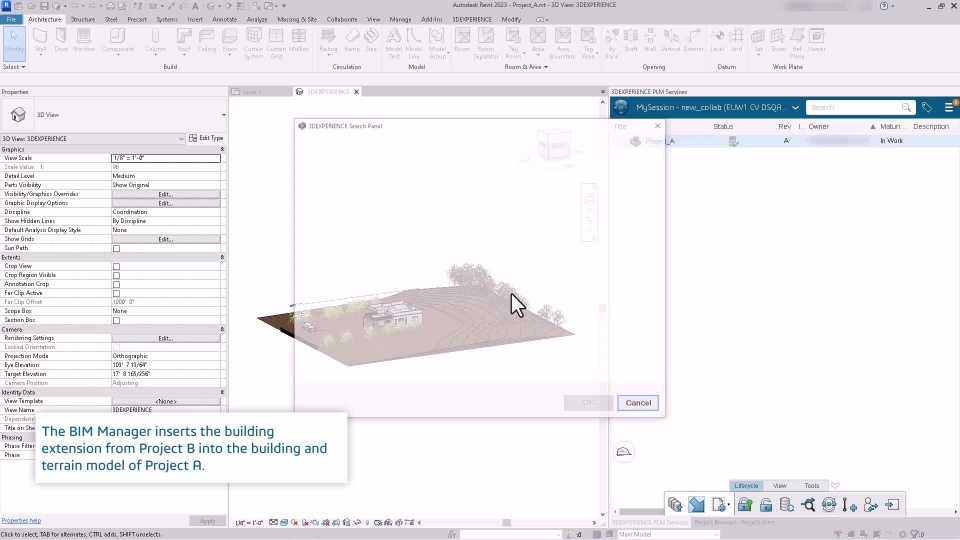This screenshot has width=960, height=540.
Task: Open the Structure ribbon tab
Action: 83,19
